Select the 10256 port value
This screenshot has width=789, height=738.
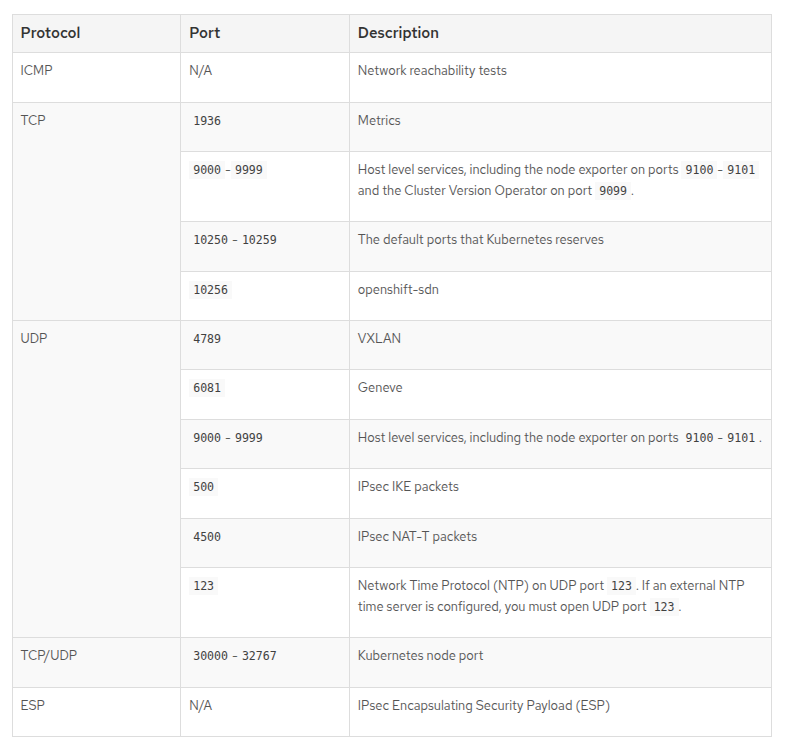point(210,290)
